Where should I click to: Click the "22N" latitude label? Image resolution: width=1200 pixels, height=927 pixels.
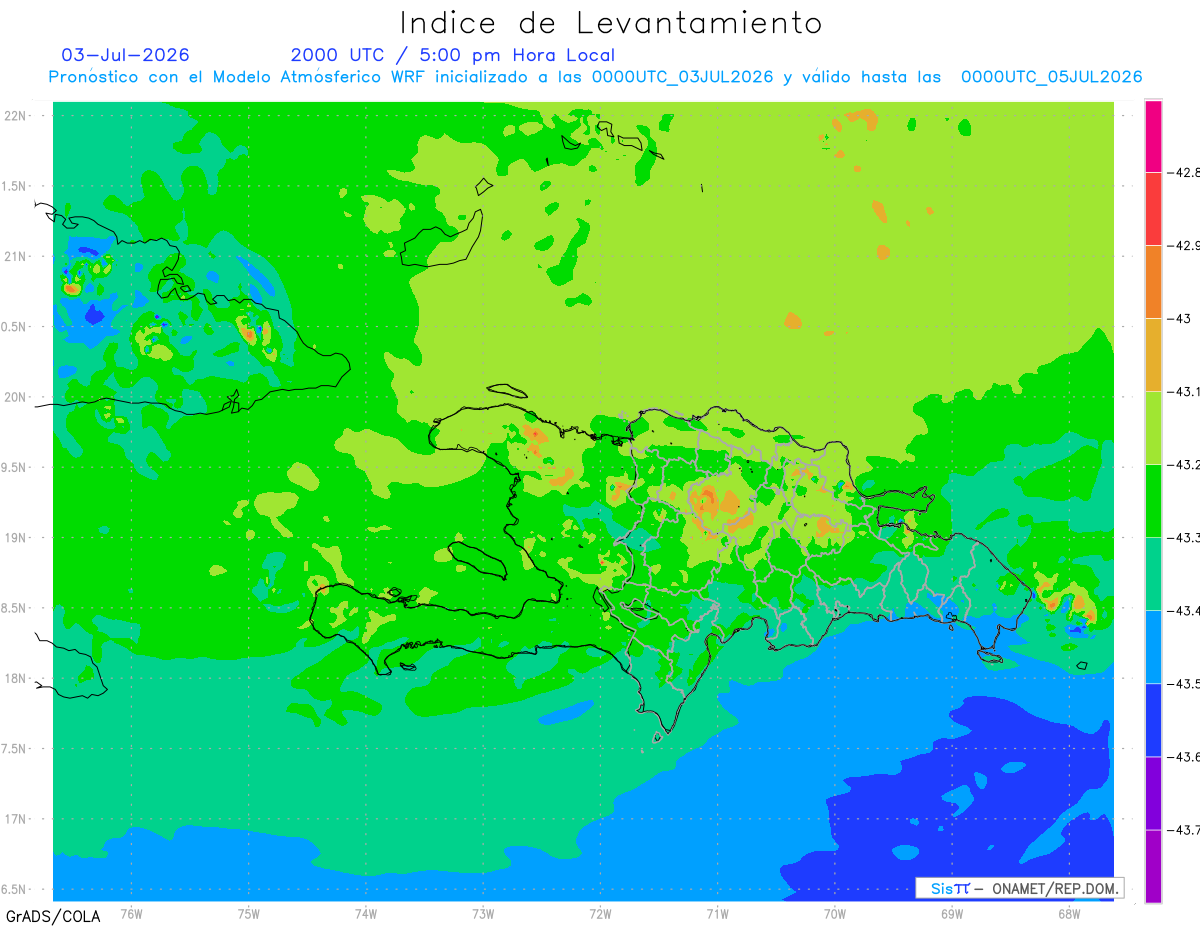point(15,115)
